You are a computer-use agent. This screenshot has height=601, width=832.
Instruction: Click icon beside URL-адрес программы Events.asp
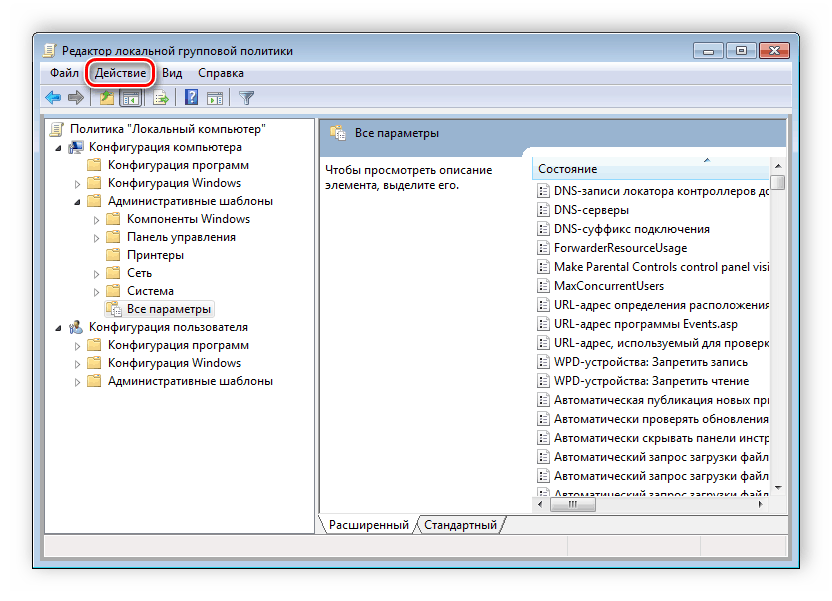543,324
